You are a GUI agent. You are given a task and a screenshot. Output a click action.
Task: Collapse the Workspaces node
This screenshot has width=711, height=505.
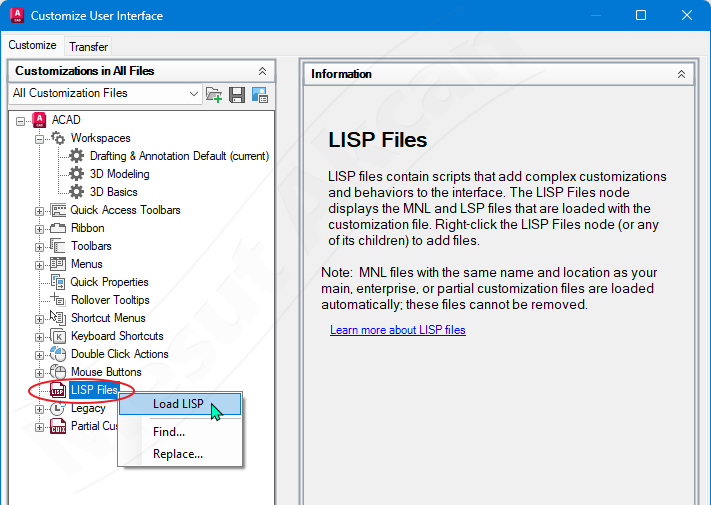tap(39, 139)
